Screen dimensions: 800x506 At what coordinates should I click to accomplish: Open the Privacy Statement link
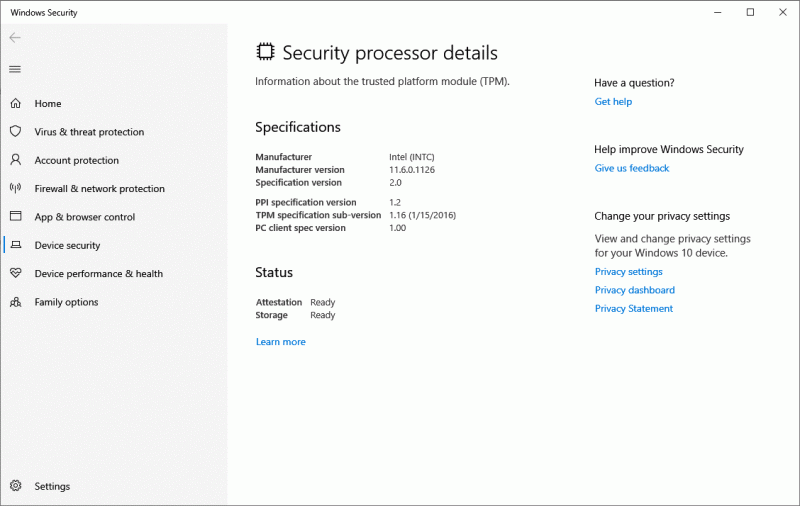pos(633,309)
